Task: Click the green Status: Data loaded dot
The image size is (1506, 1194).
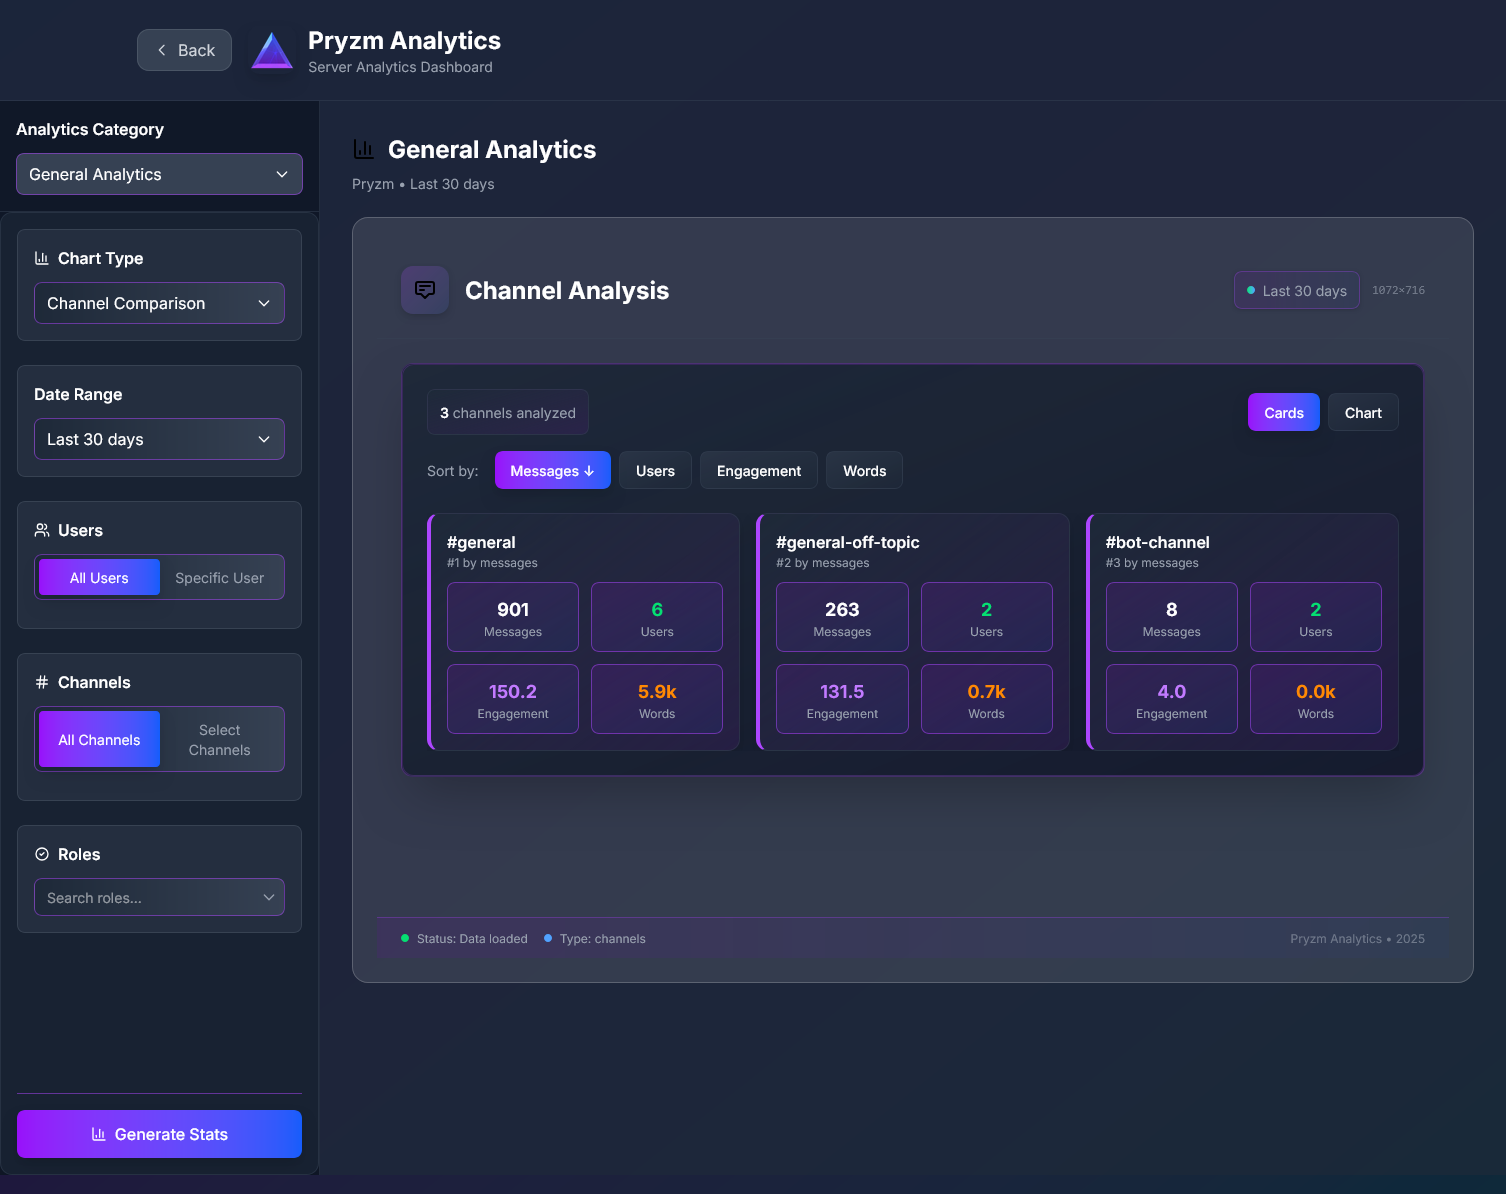Action: click(404, 938)
